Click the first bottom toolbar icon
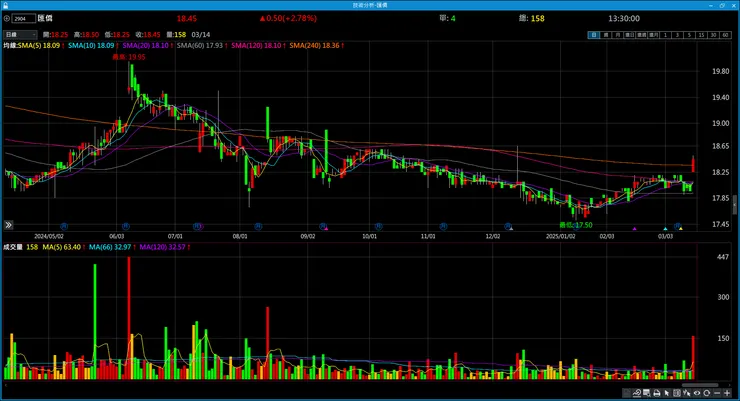The width and height of the screenshot is (740, 401). (x=626, y=393)
